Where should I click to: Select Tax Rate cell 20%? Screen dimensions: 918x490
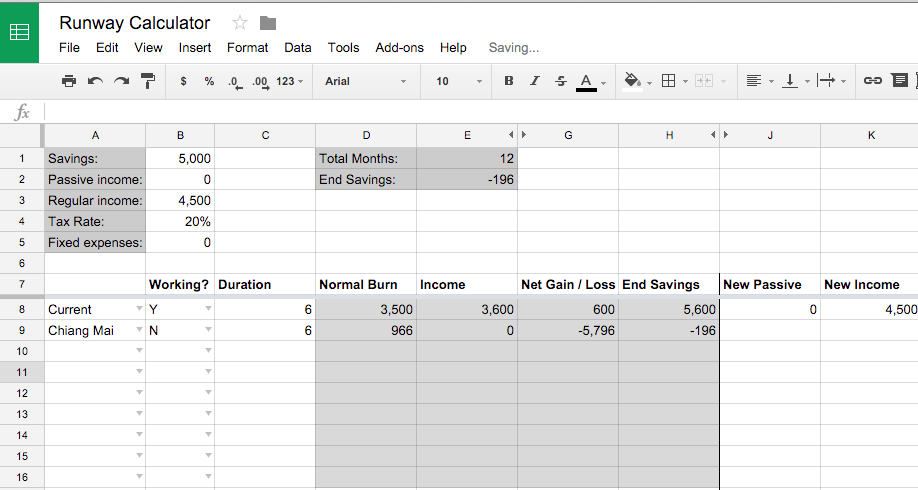pos(180,221)
